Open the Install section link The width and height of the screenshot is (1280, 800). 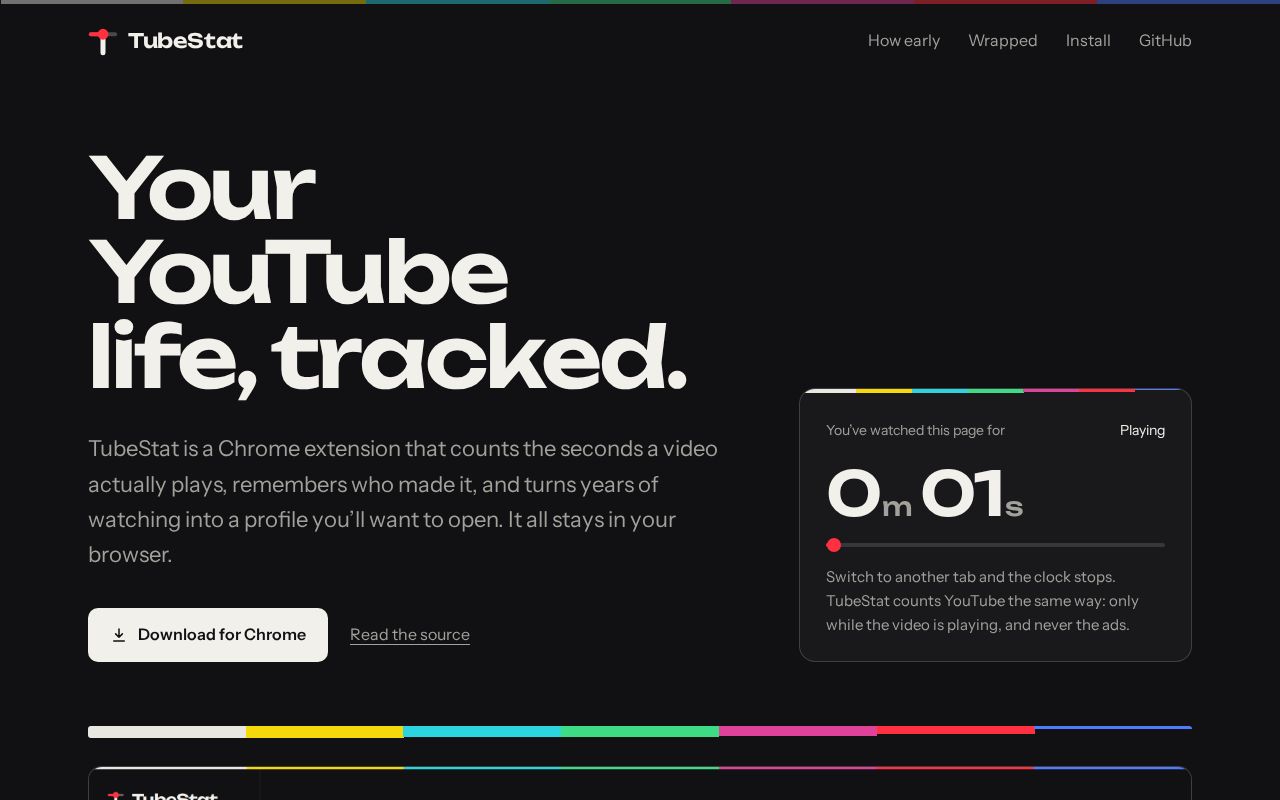(x=1088, y=41)
